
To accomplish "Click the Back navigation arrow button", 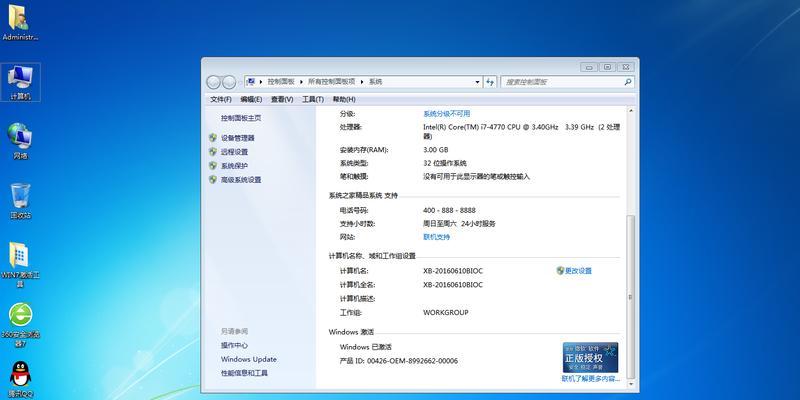I will 213,82.
